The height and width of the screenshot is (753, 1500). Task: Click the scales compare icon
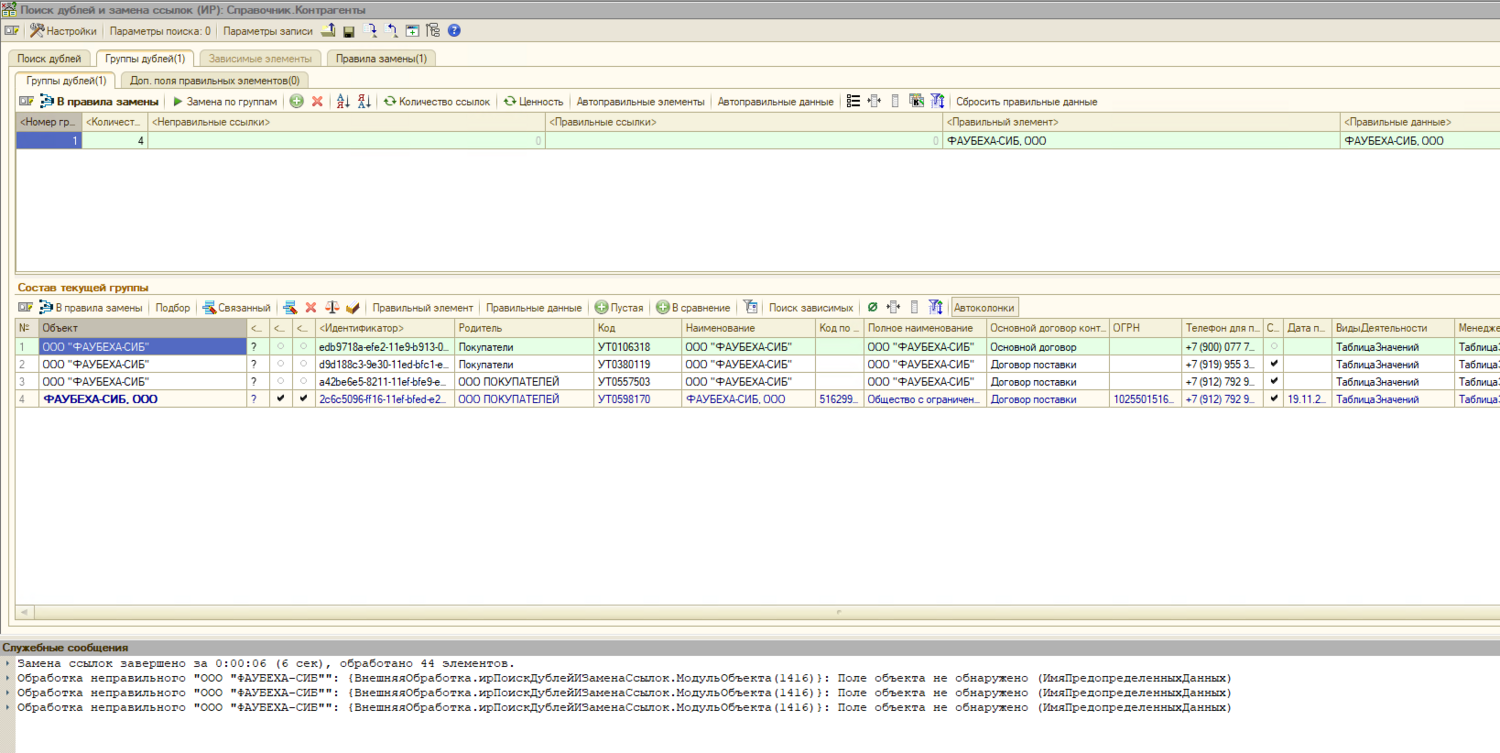331,308
